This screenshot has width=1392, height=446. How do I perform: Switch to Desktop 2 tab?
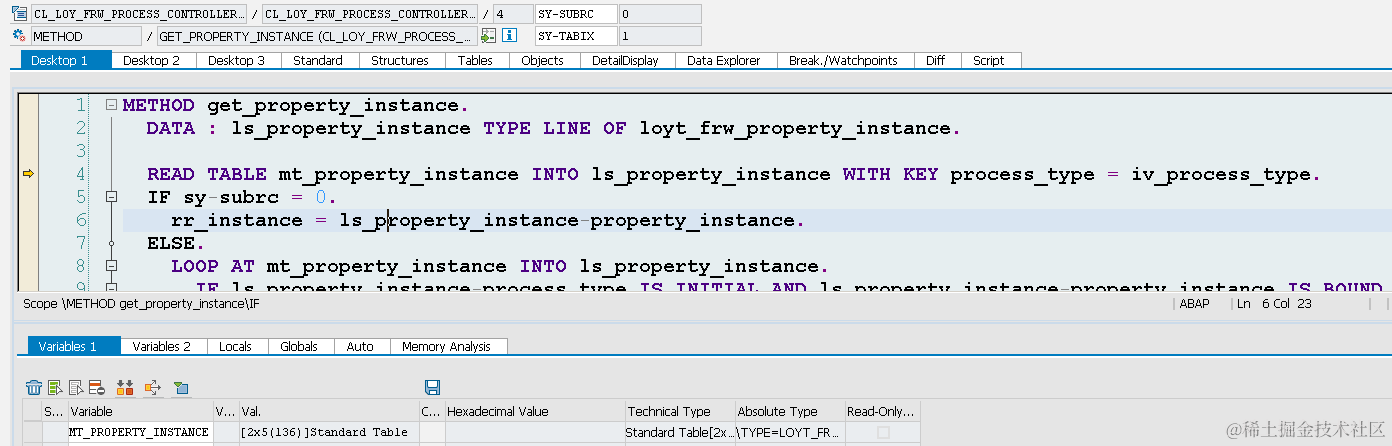(152, 60)
